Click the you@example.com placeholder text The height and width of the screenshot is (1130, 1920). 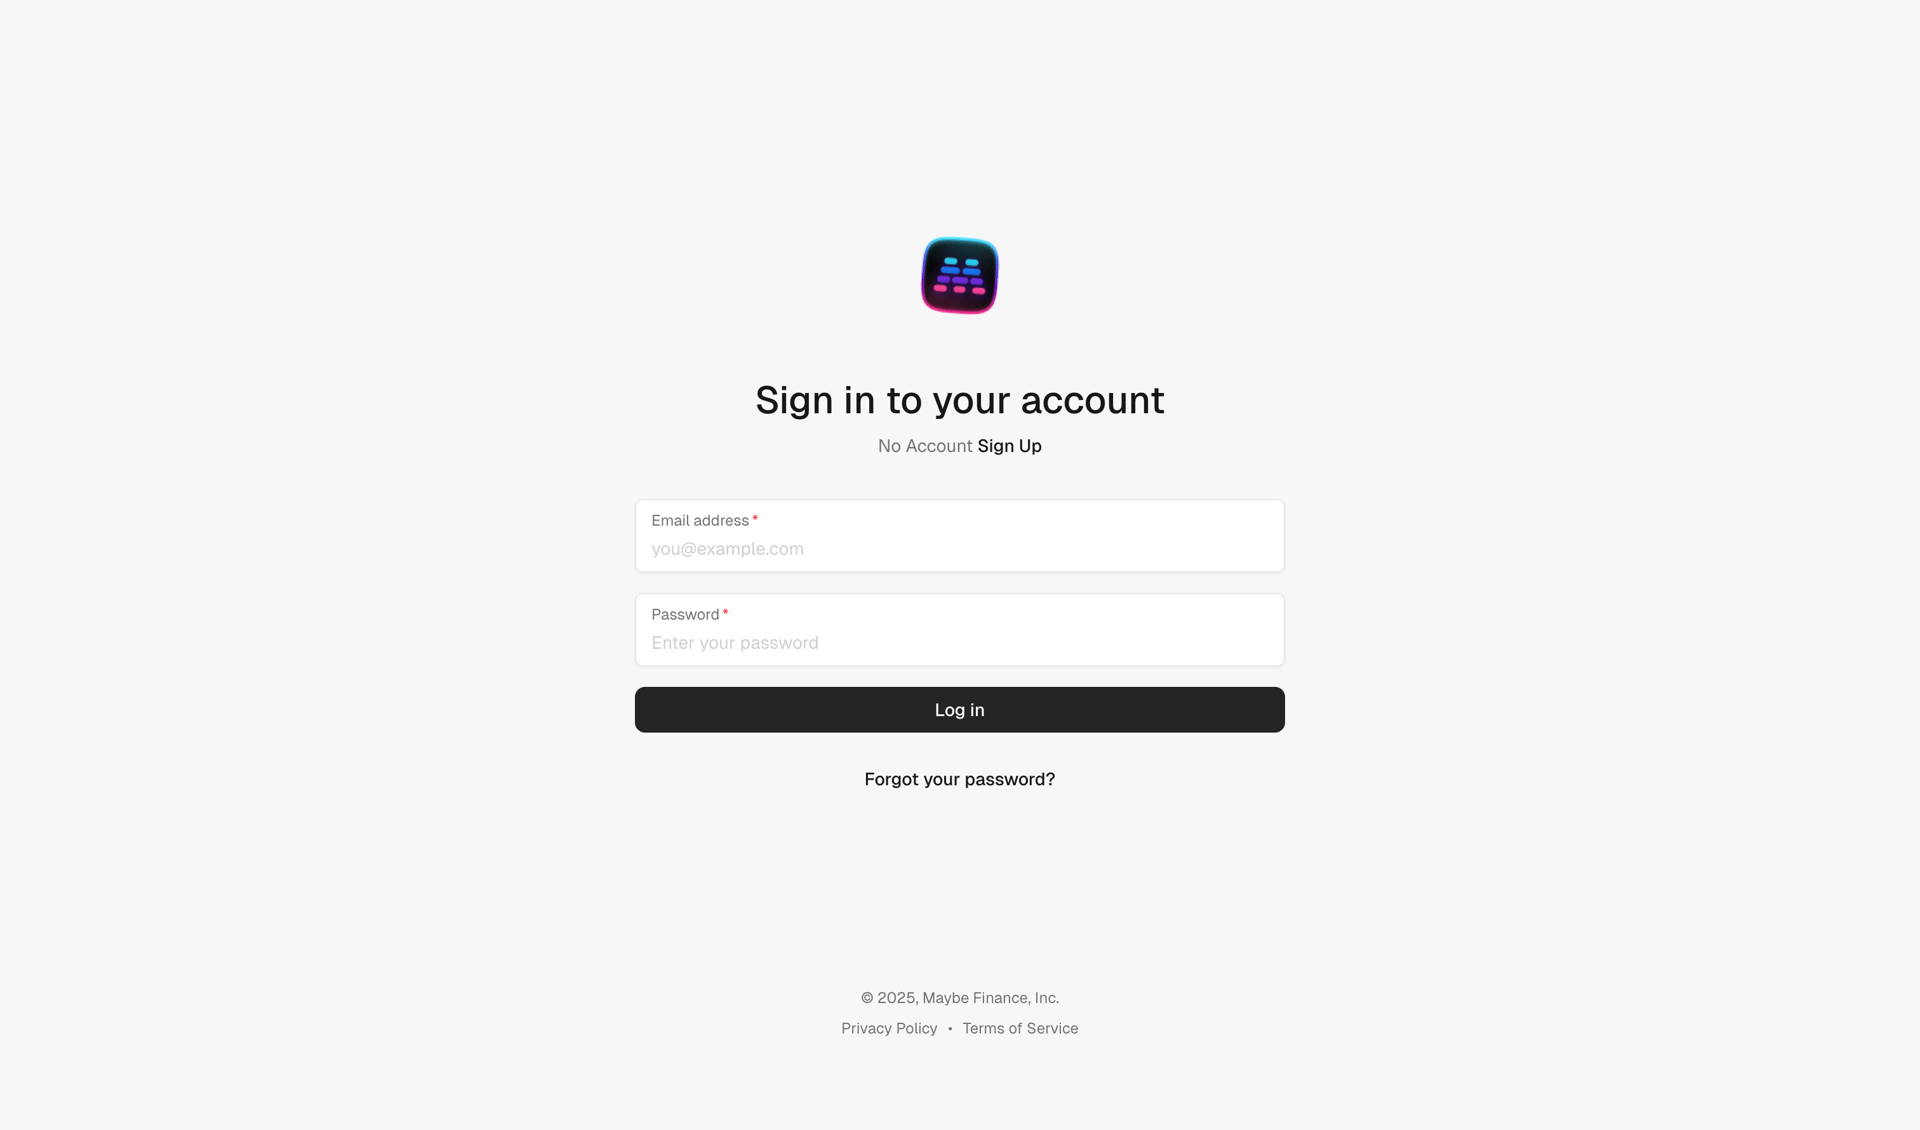click(x=727, y=549)
